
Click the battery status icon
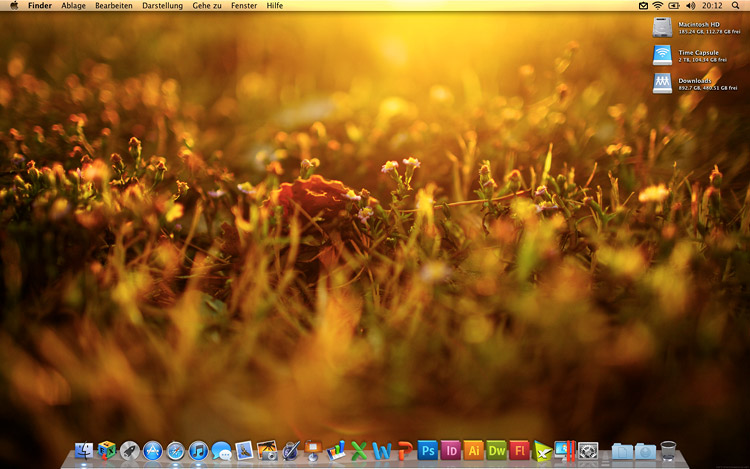click(x=674, y=5)
